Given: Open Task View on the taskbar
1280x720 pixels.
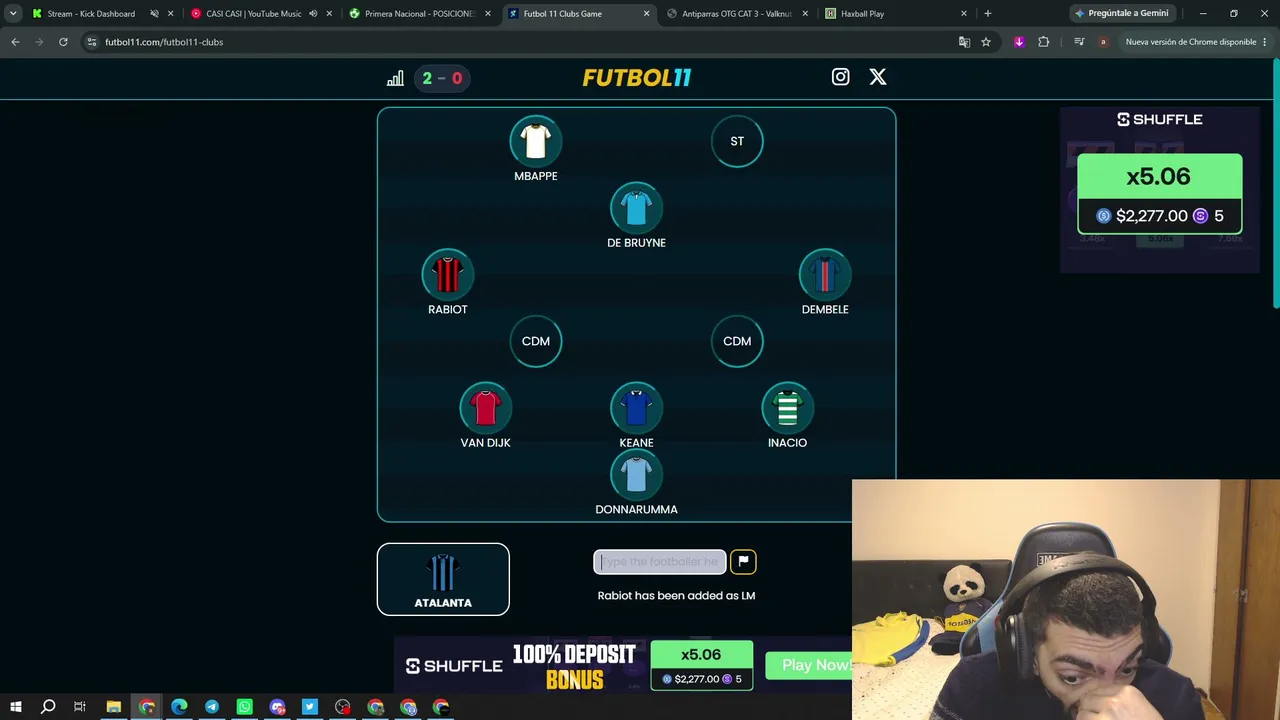Looking at the screenshot, I should (x=80, y=707).
